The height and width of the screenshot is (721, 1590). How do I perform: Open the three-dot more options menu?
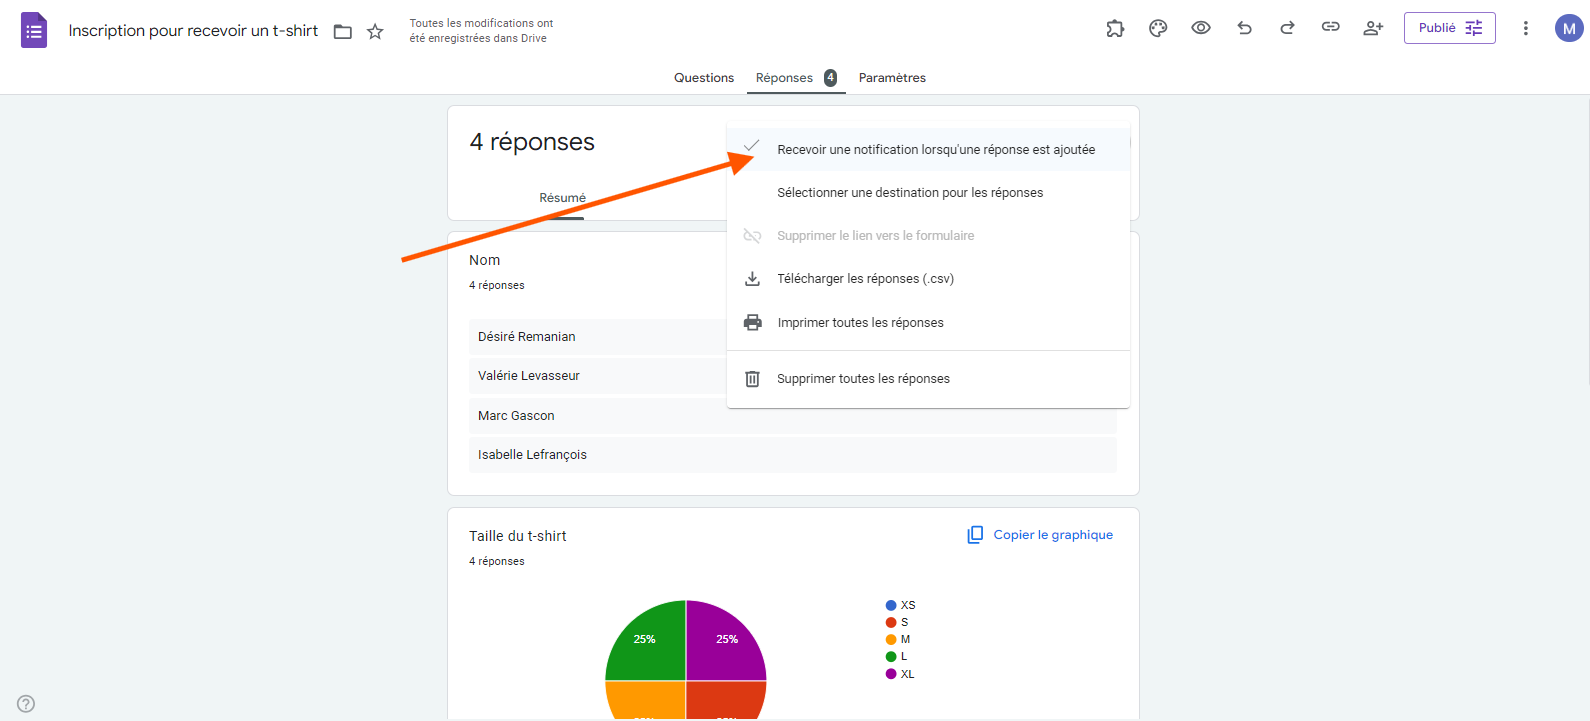tap(1525, 28)
